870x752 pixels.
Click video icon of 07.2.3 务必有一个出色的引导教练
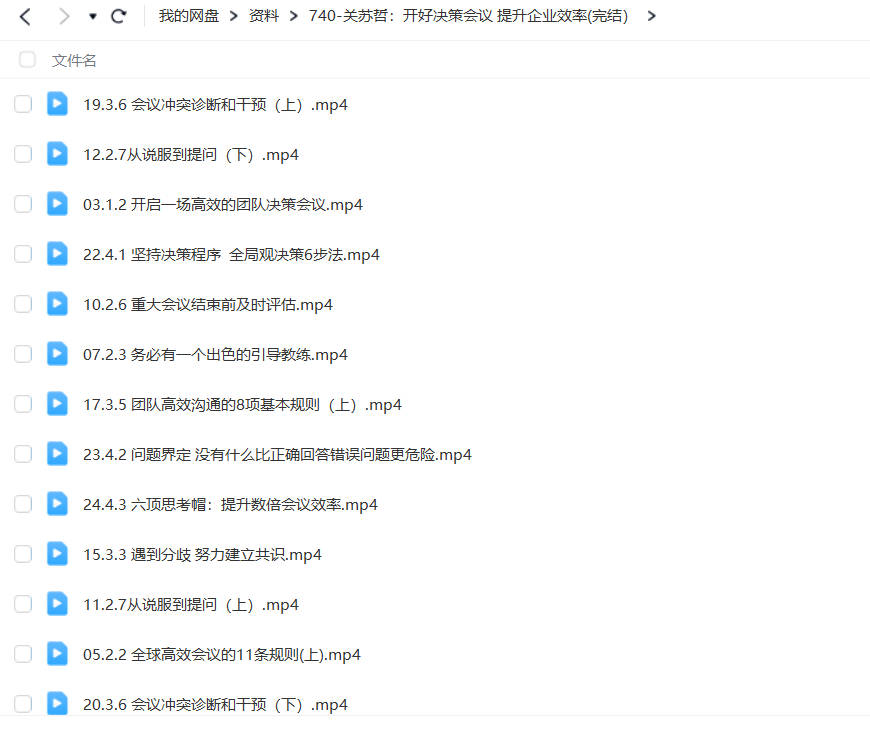pyautogui.click(x=57, y=354)
